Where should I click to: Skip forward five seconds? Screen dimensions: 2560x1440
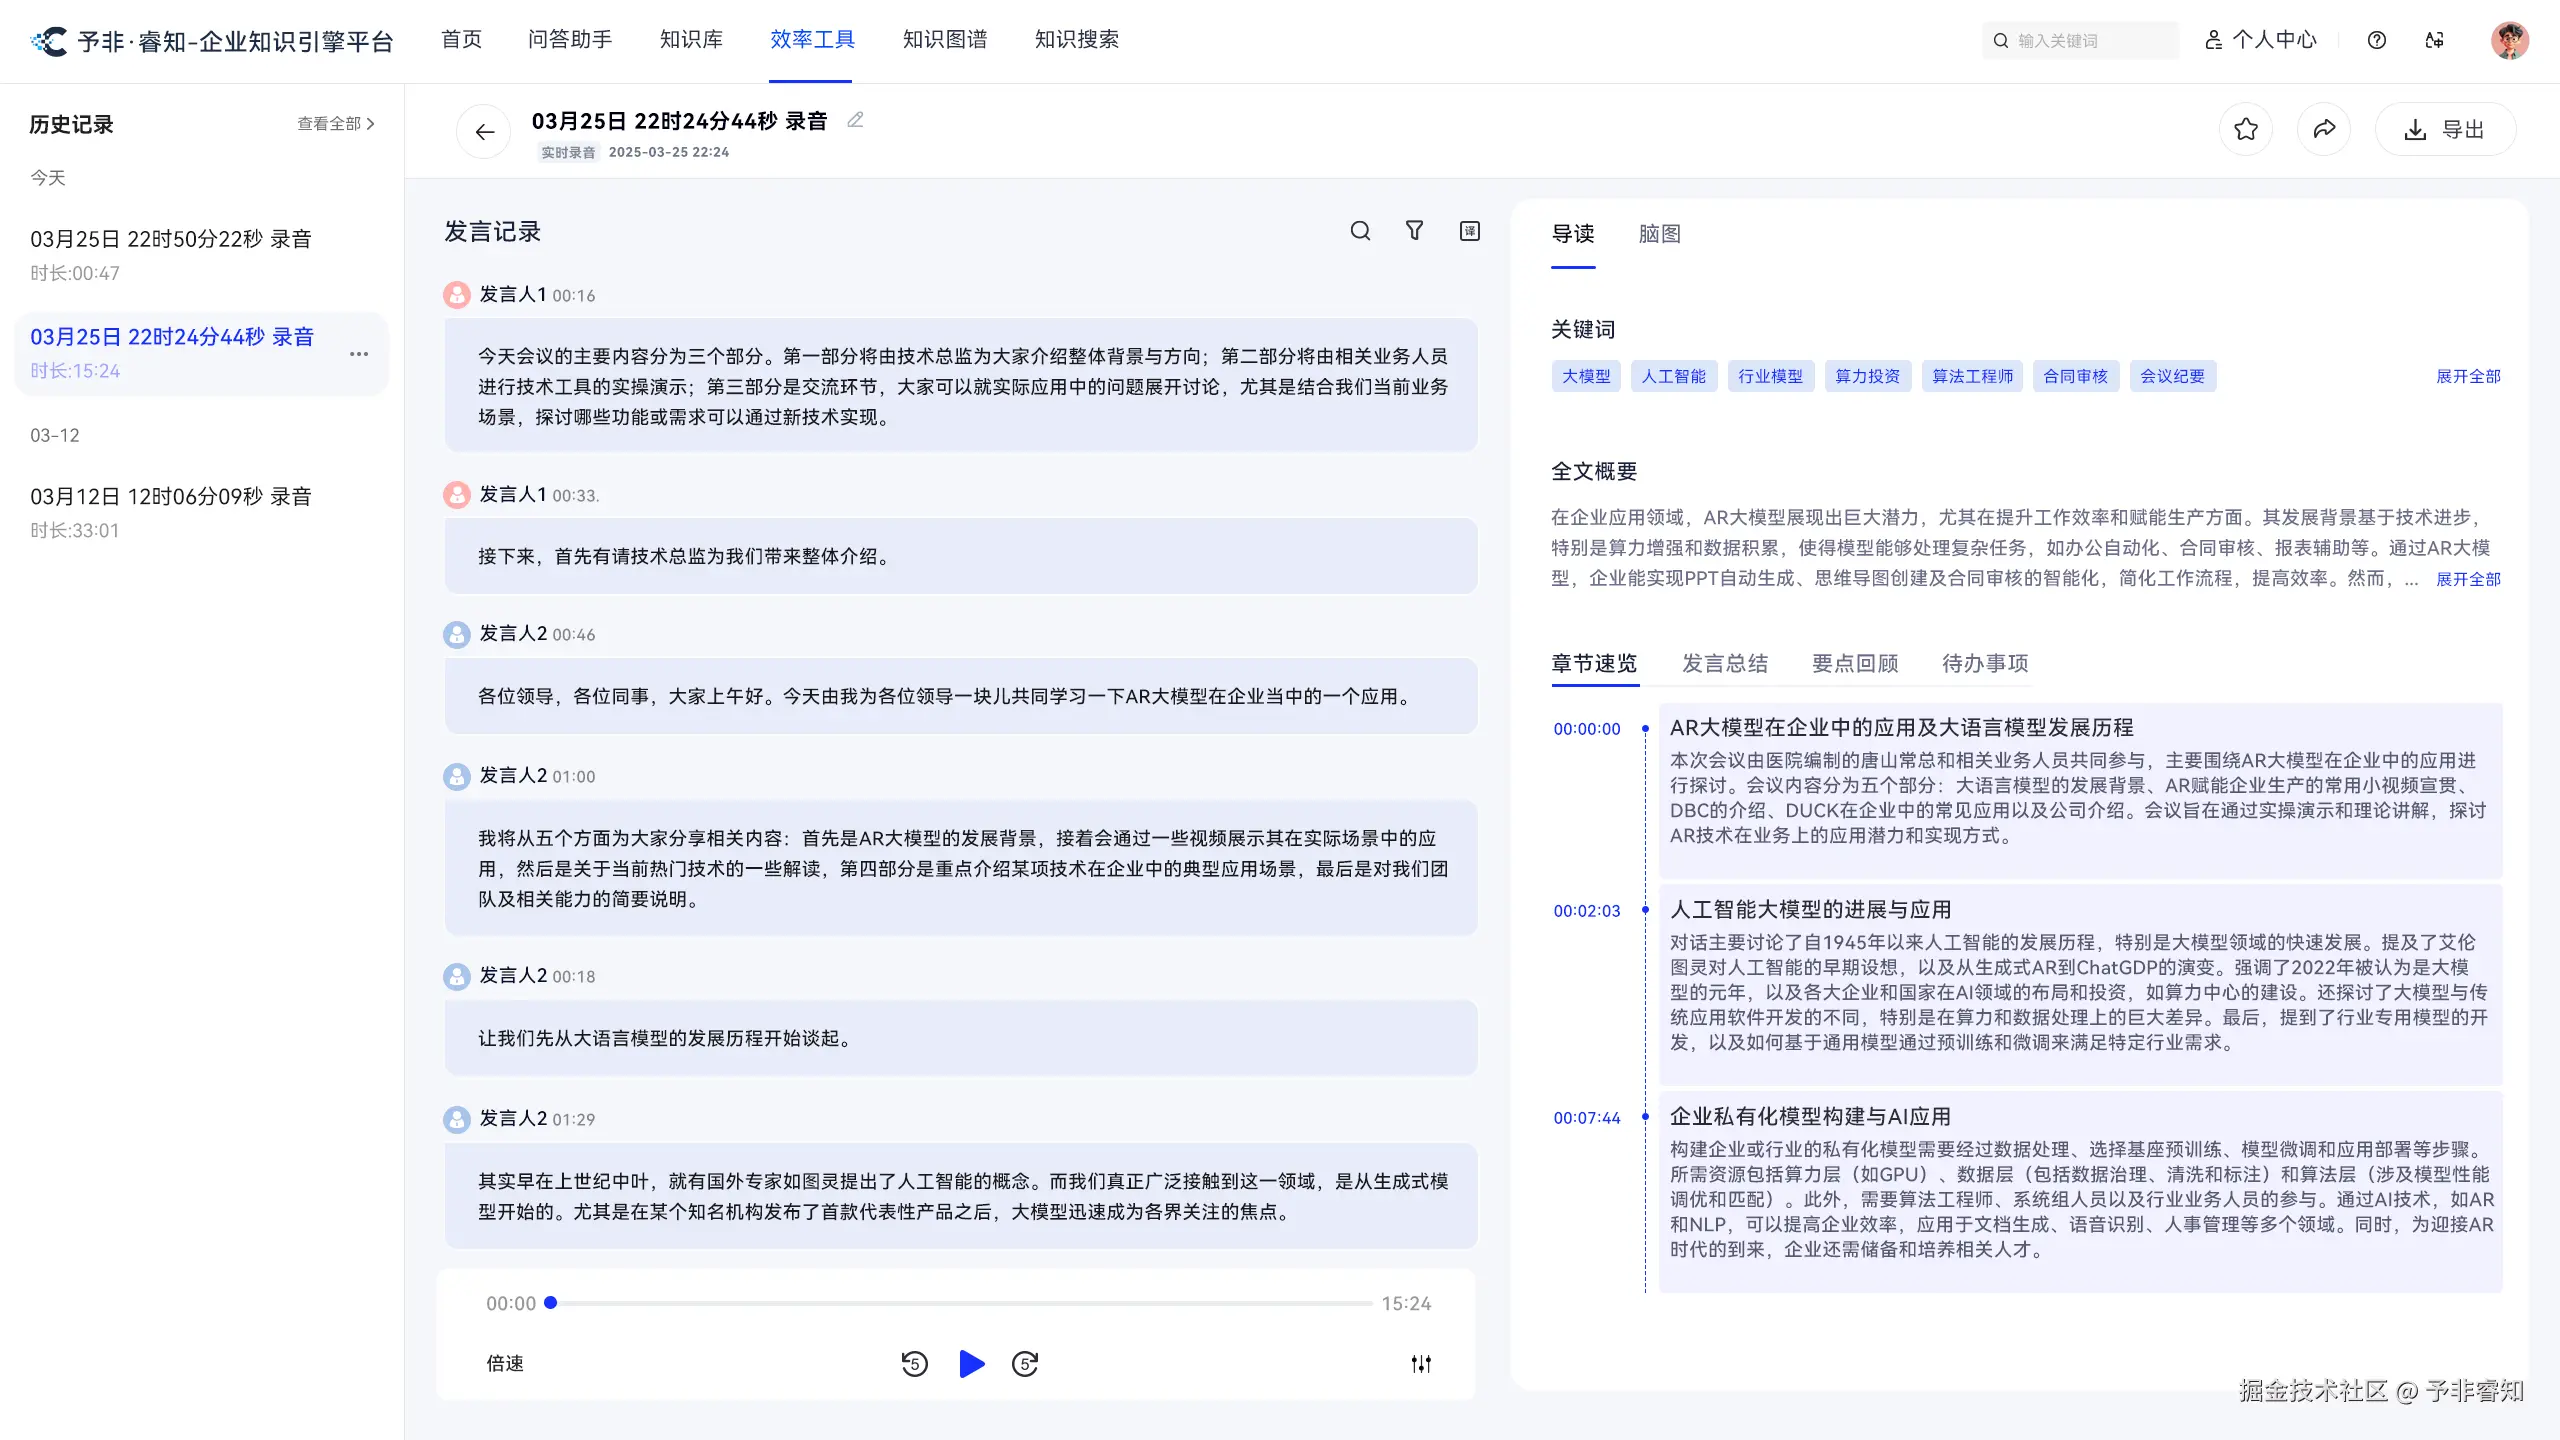pos(1025,1363)
